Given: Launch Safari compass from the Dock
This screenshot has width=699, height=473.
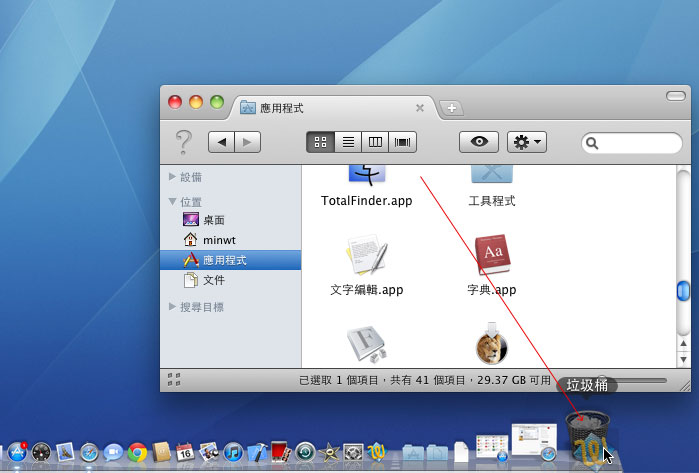Looking at the screenshot, I should 89,452.
